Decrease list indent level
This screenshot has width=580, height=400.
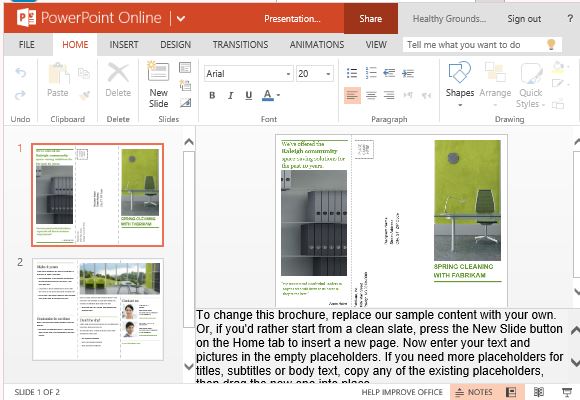389,73
